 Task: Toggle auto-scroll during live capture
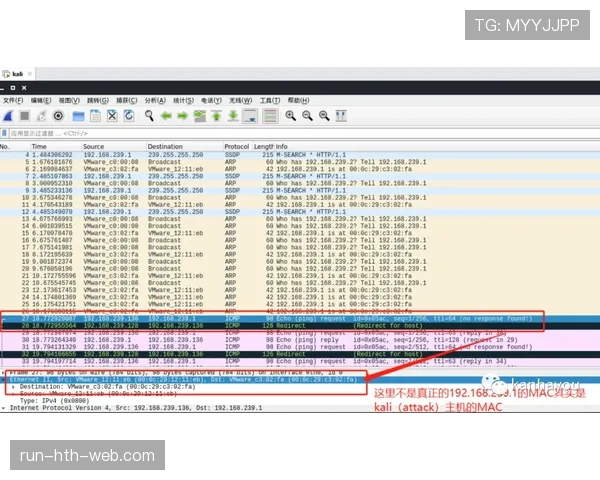(250, 116)
